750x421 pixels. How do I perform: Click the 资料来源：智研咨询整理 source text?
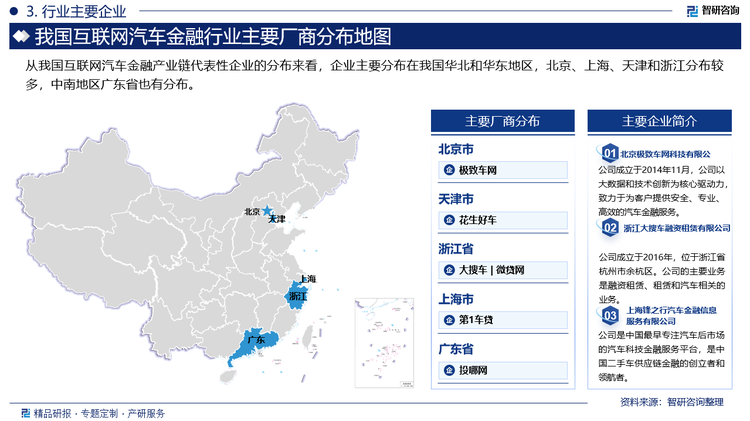(x=672, y=402)
